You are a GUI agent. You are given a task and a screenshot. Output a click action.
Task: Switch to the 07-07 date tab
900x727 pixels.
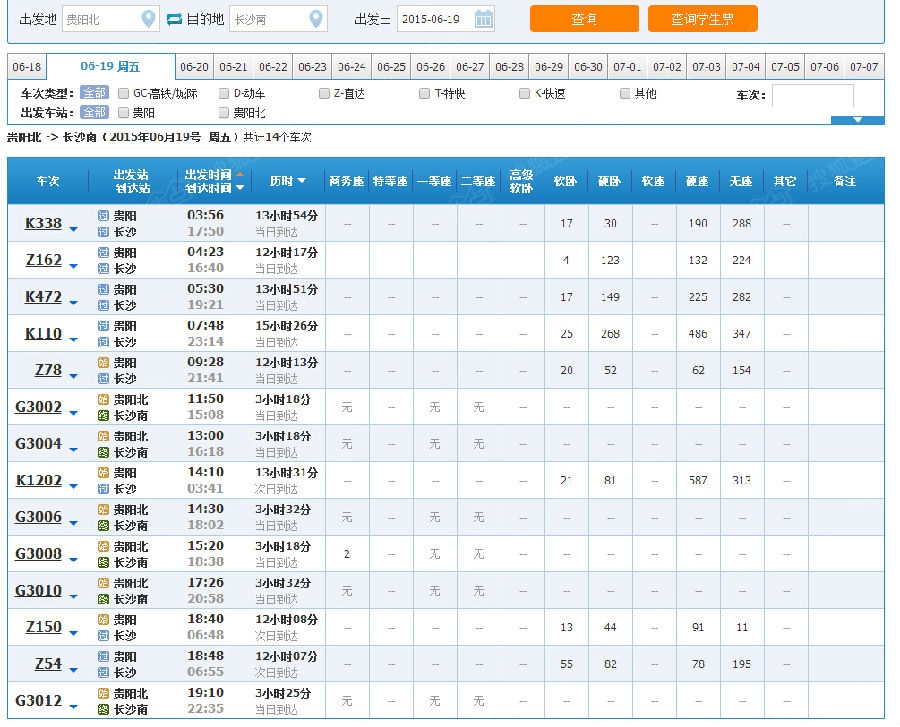864,67
